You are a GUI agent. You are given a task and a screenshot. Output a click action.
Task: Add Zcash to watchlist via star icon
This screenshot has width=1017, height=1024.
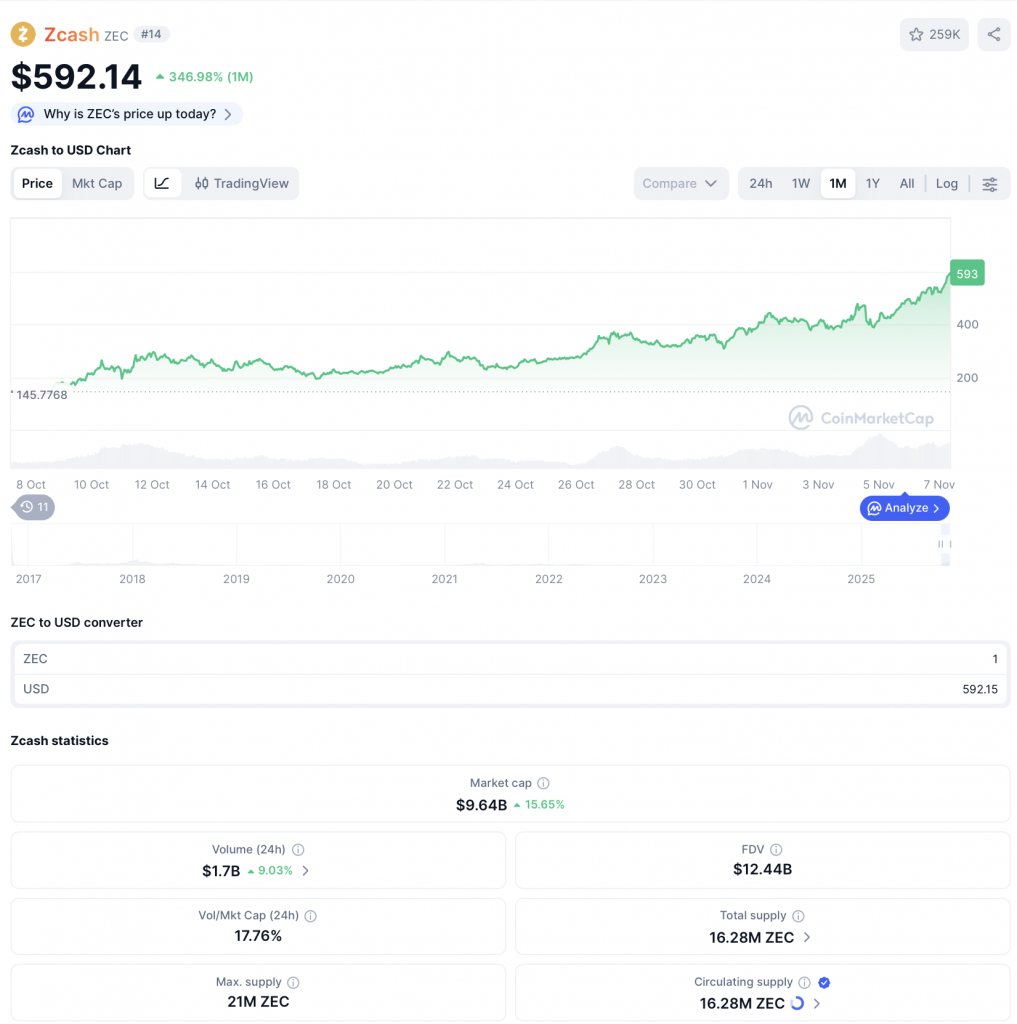click(x=916, y=35)
